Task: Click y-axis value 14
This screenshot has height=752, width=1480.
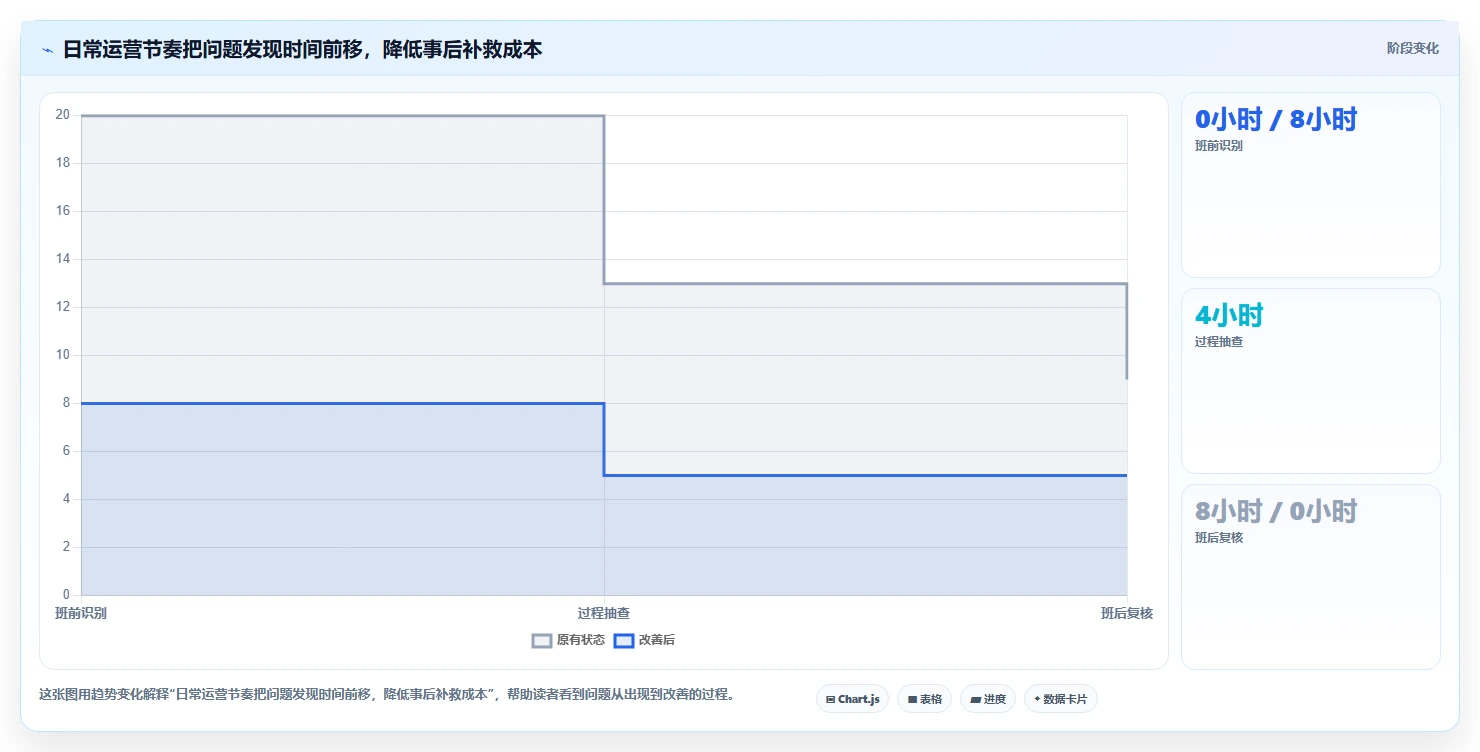Action: pos(62,259)
